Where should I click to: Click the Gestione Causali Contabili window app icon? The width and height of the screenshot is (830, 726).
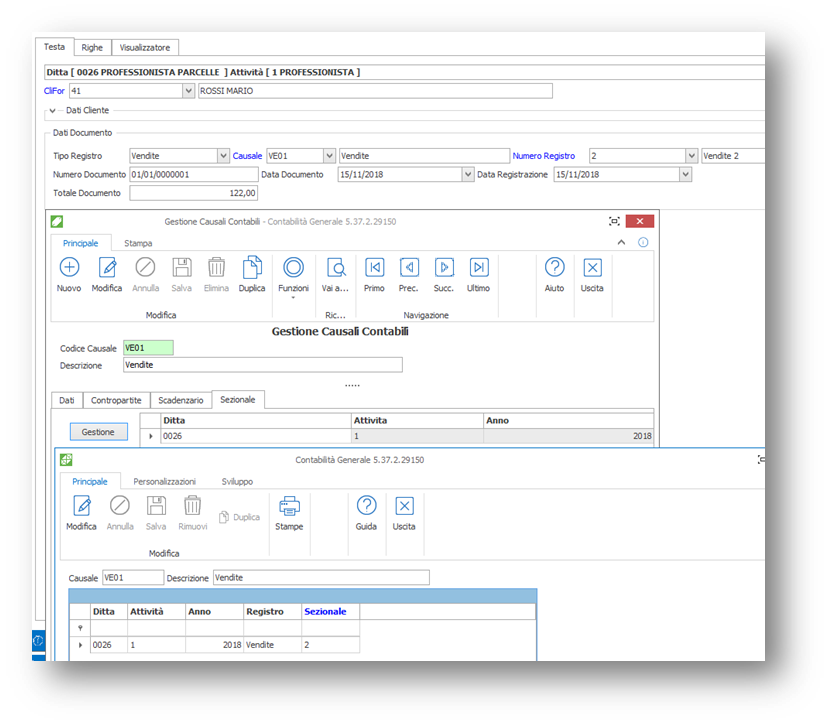(57, 222)
